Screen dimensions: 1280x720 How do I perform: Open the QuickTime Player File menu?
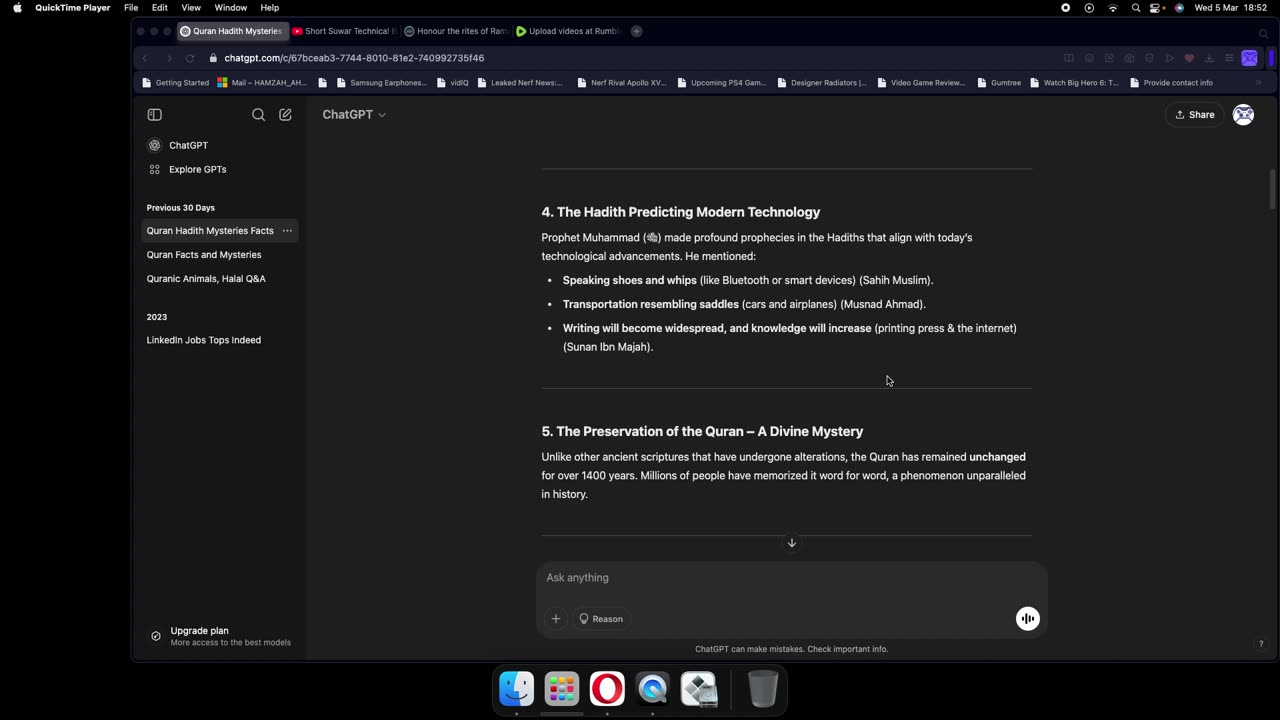[131, 7]
